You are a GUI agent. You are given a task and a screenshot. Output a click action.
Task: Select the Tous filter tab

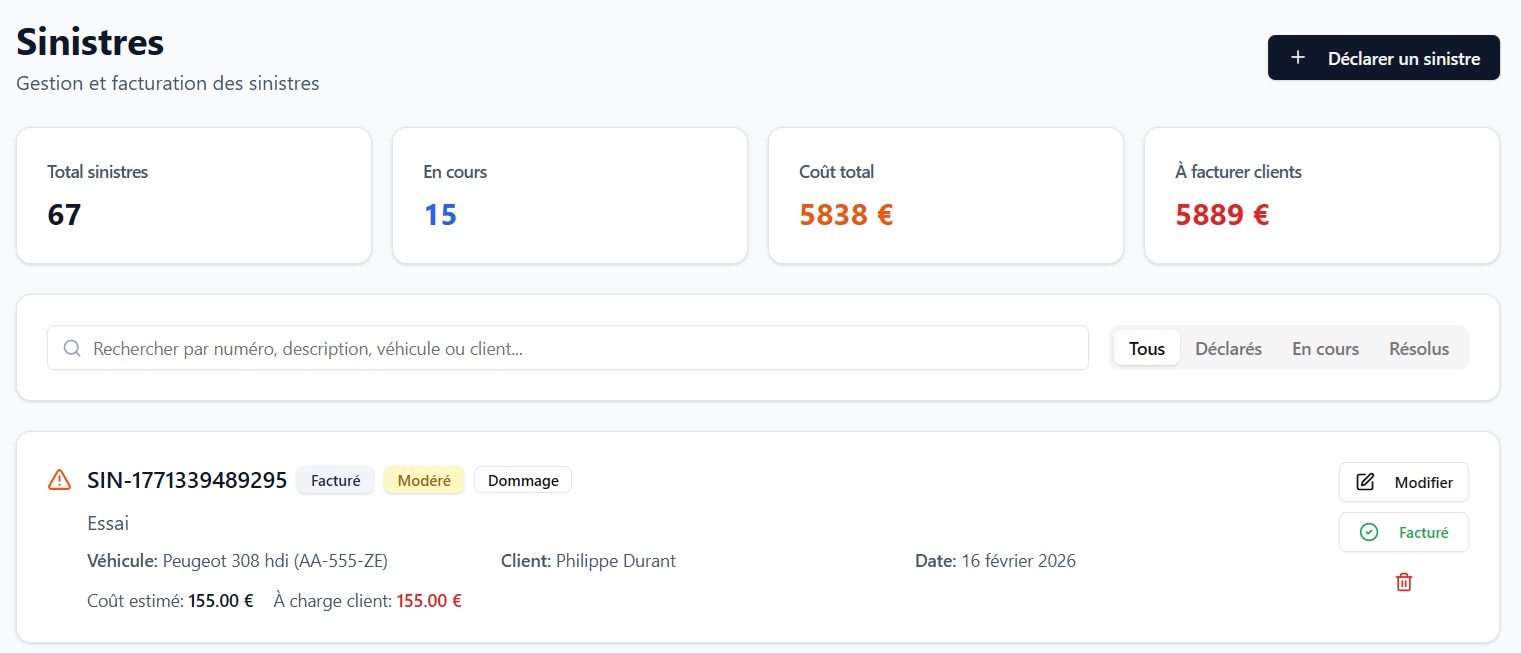1146,349
